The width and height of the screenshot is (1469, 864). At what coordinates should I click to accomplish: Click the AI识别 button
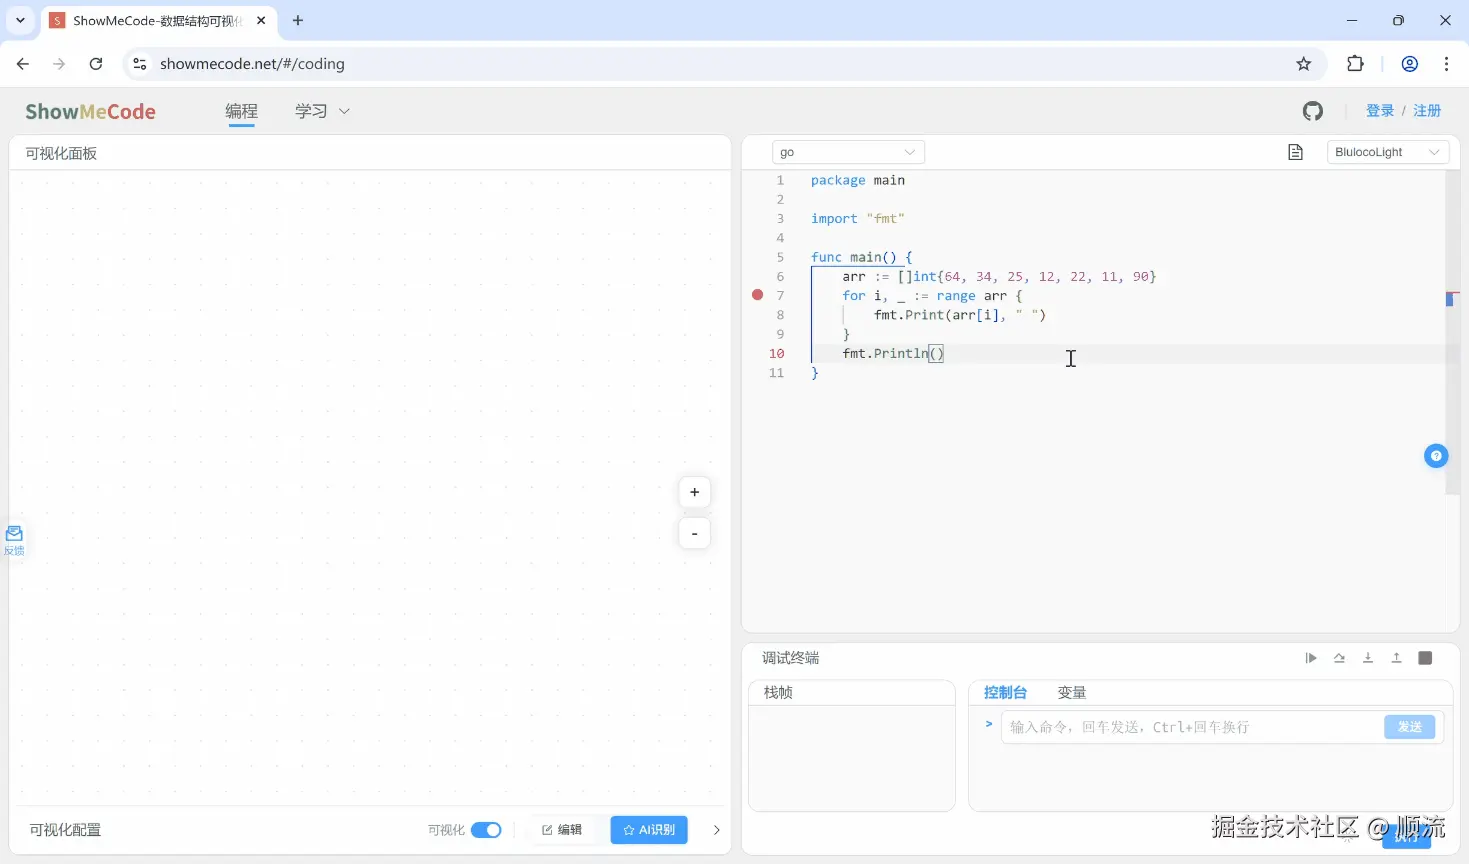(649, 830)
